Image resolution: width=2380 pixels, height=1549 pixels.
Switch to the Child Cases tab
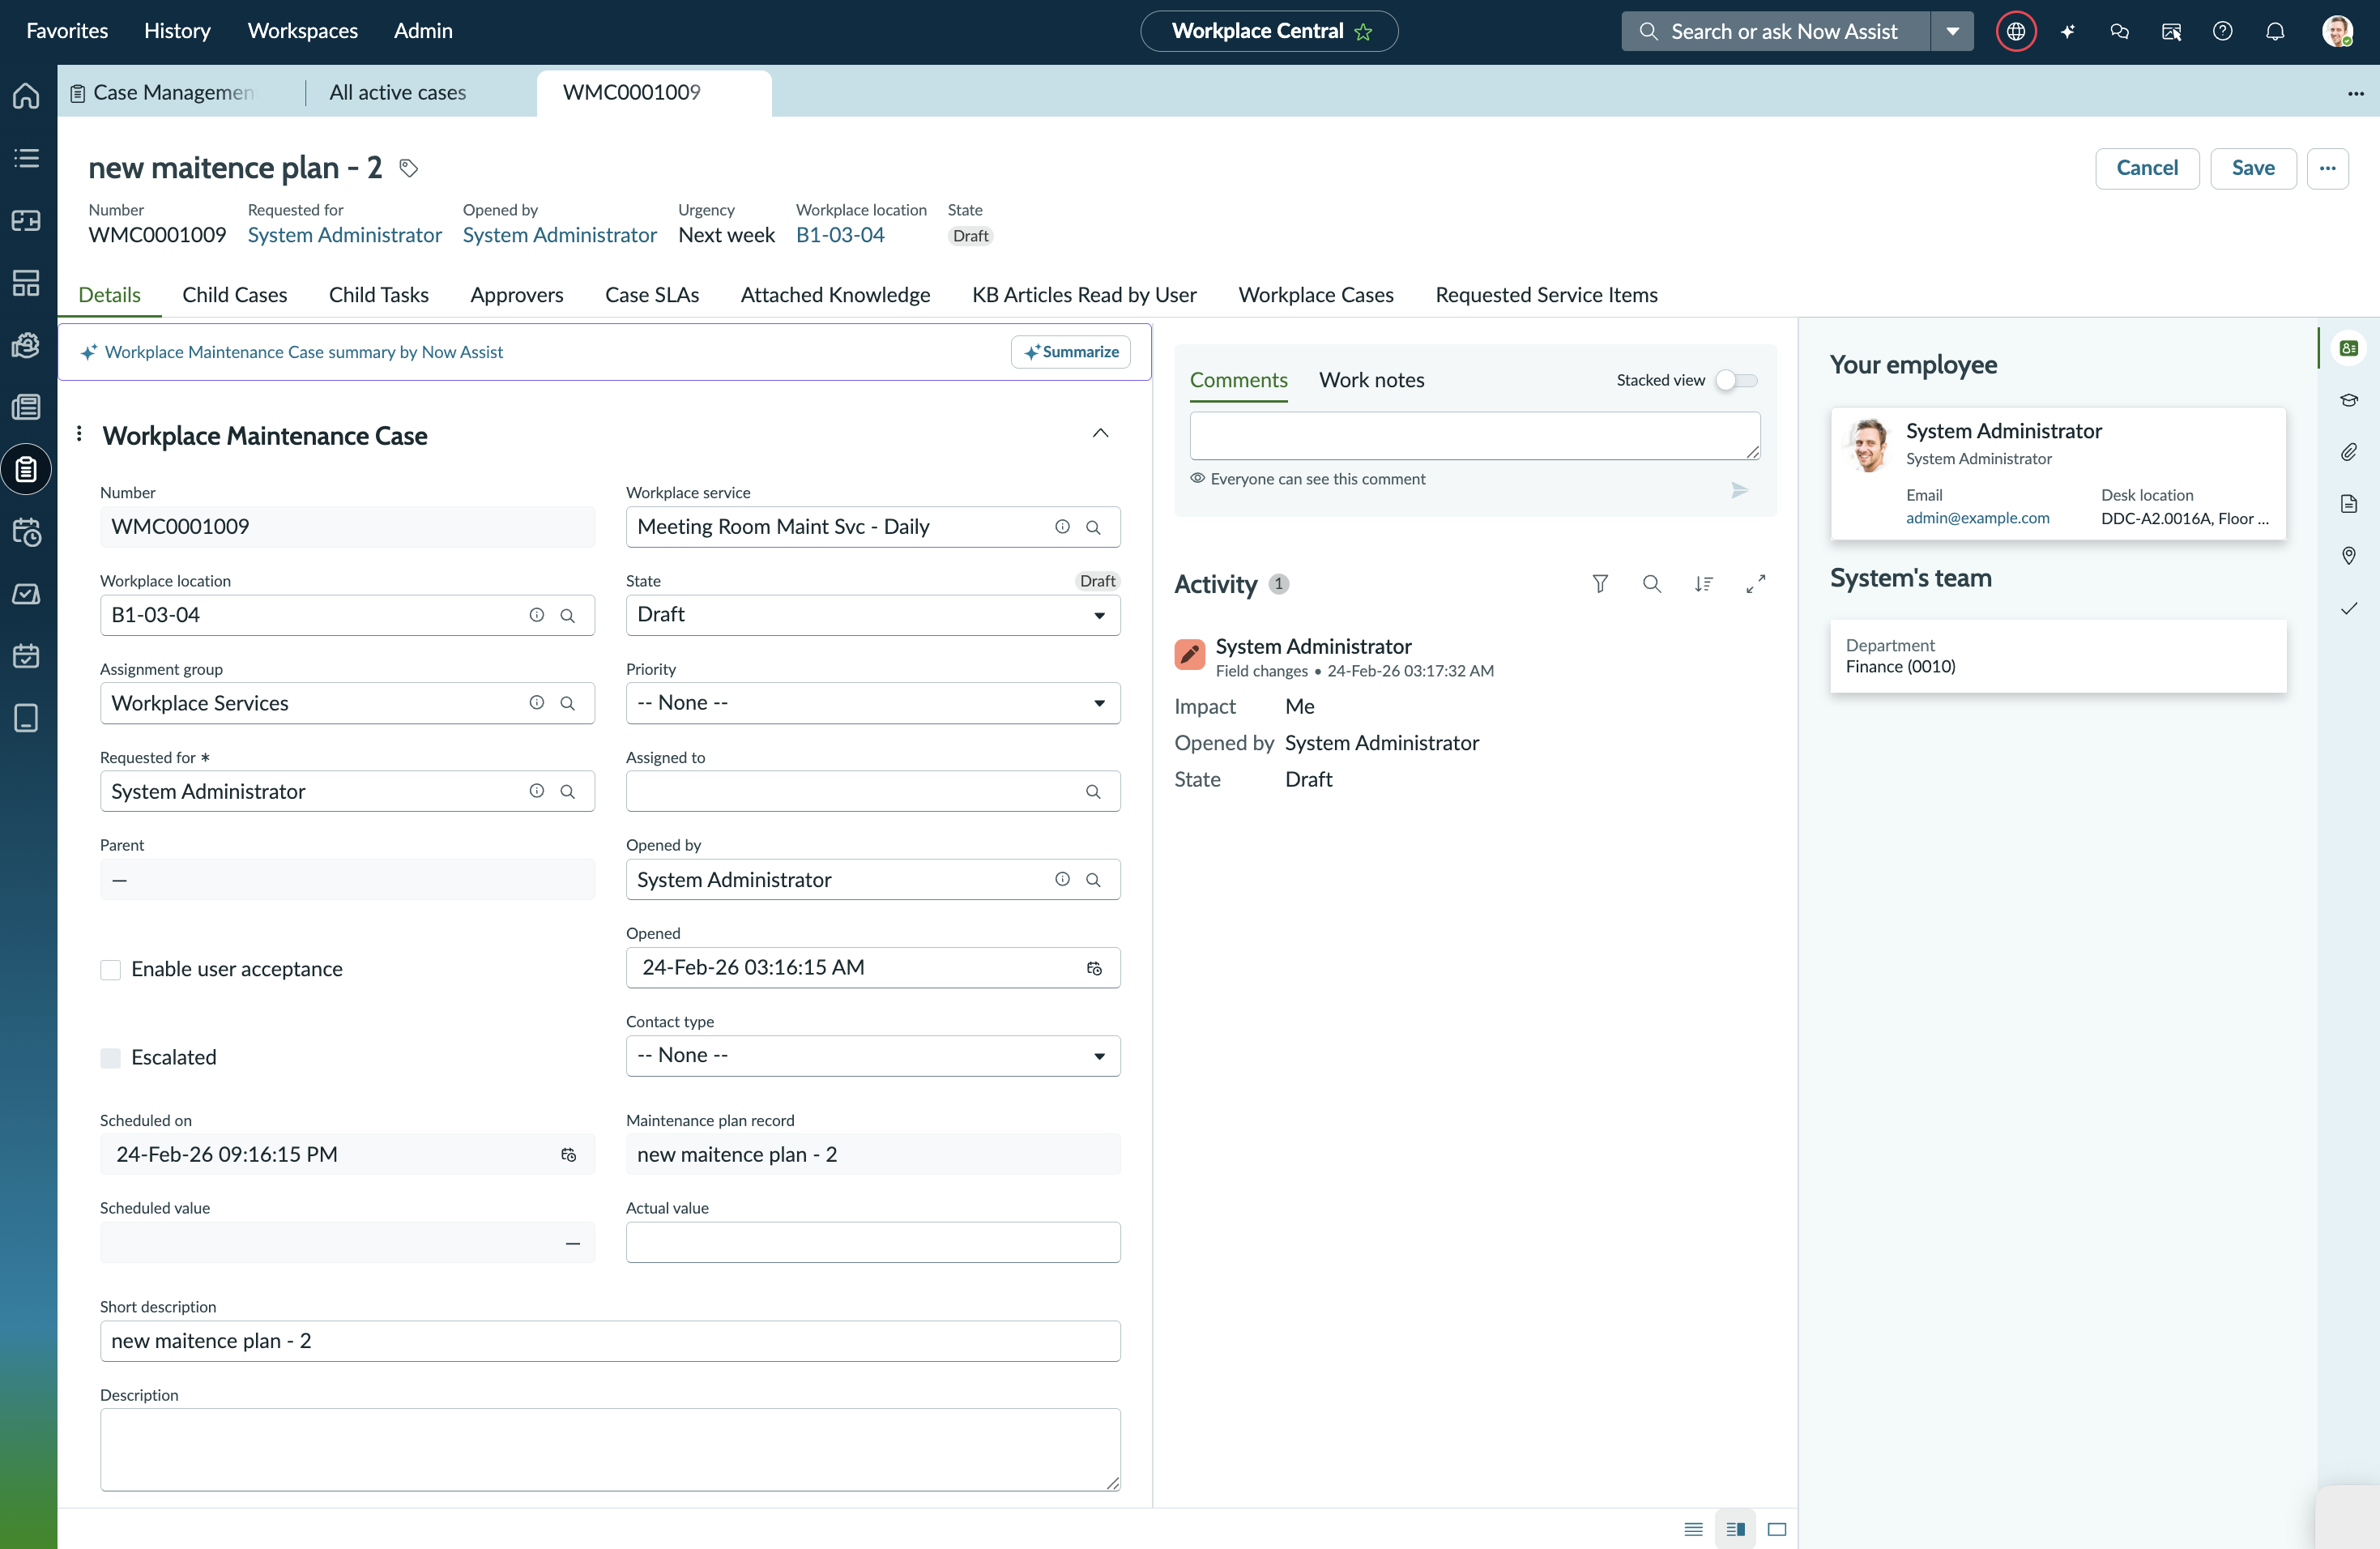coord(235,295)
